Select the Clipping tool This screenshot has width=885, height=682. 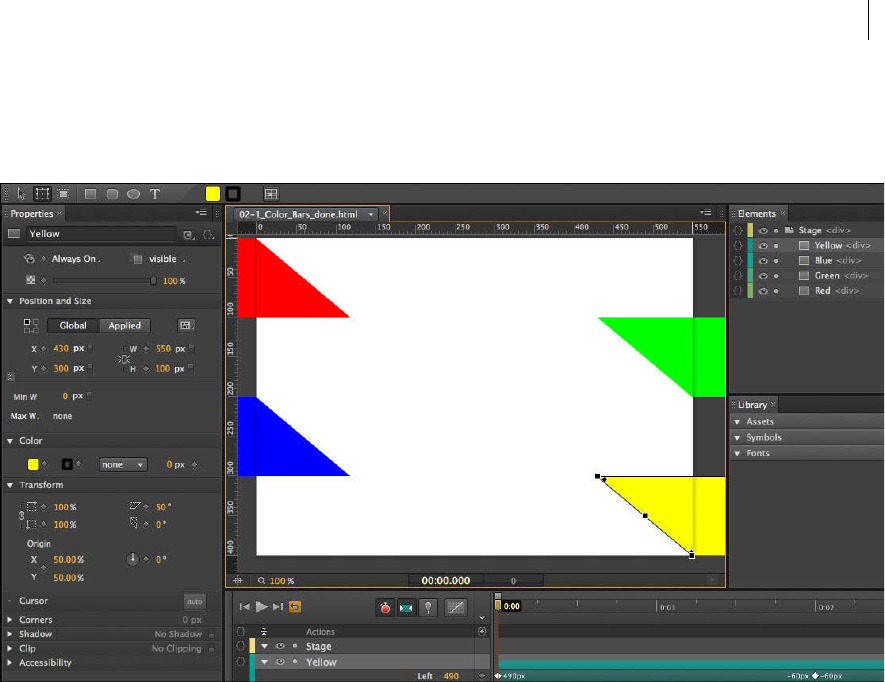63,194
